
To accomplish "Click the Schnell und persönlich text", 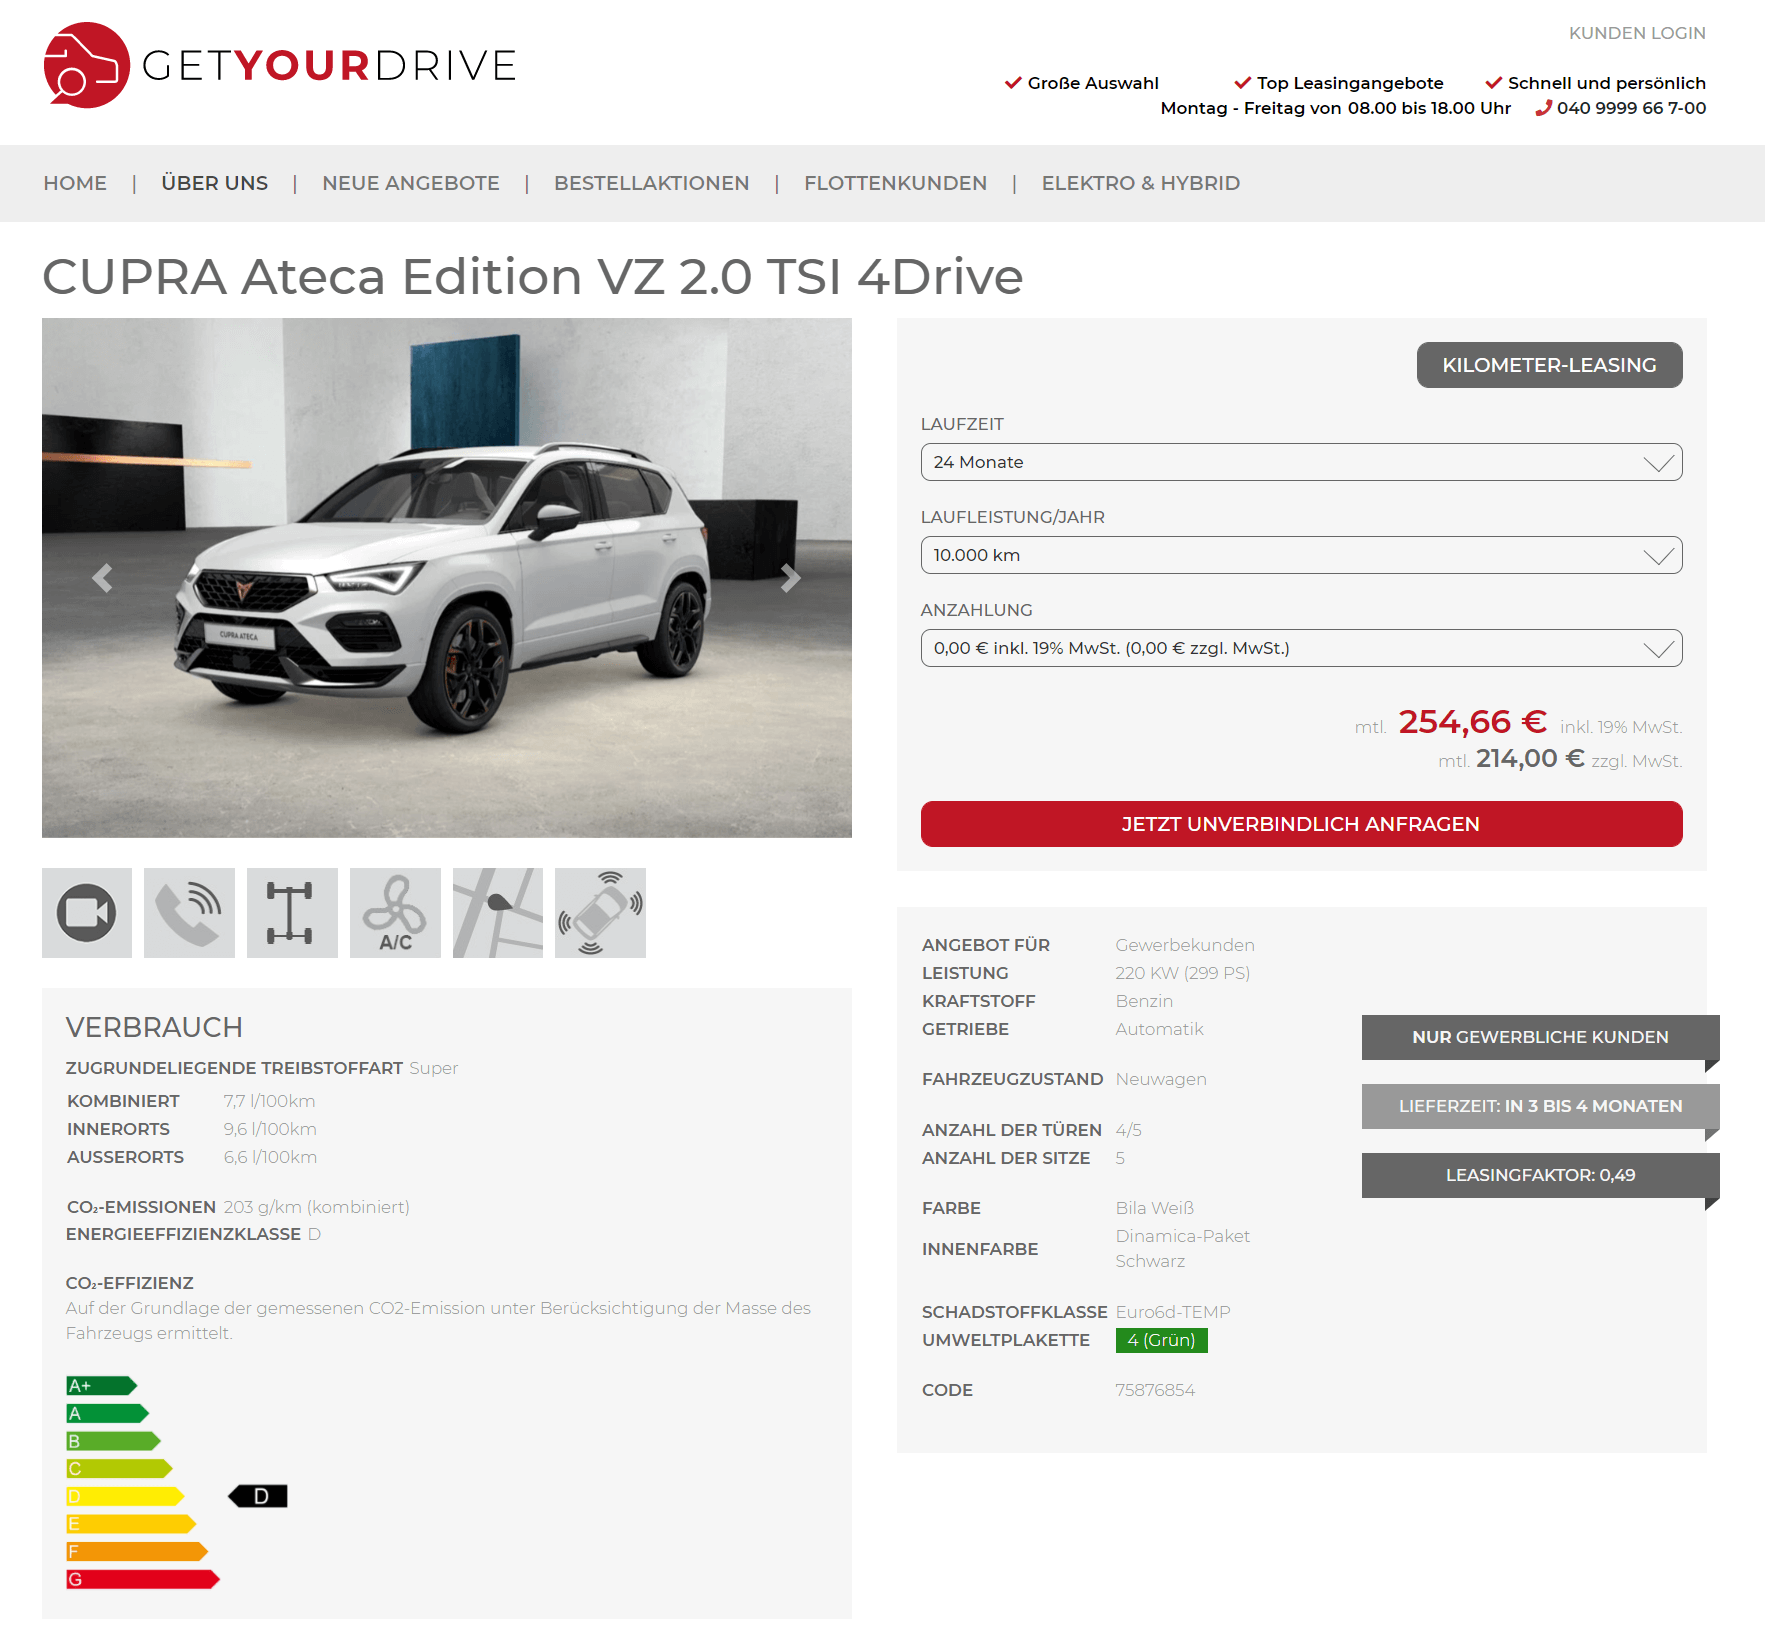I will [1606, 83].
